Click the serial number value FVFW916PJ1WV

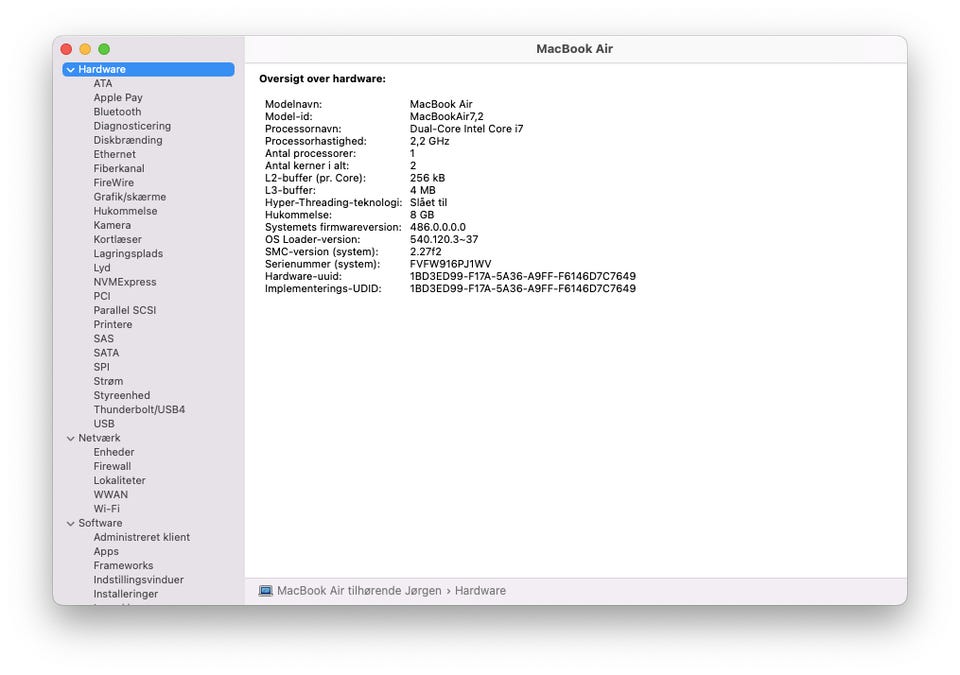450,264
